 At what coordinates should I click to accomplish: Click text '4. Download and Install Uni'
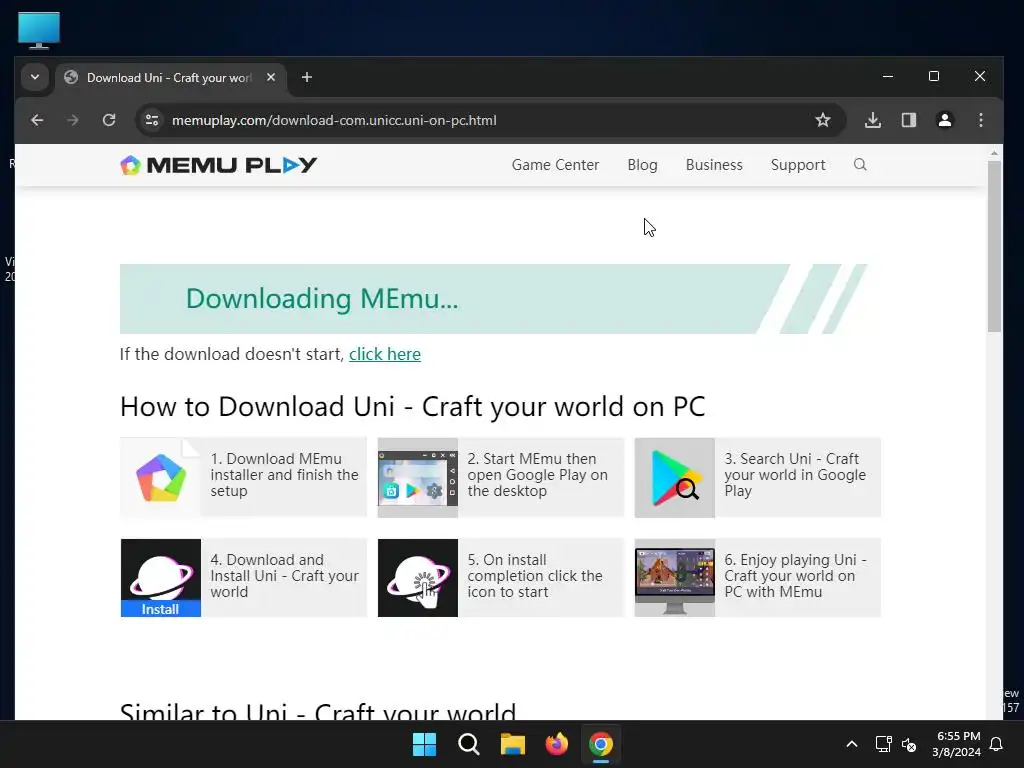(x=284, y=575)
